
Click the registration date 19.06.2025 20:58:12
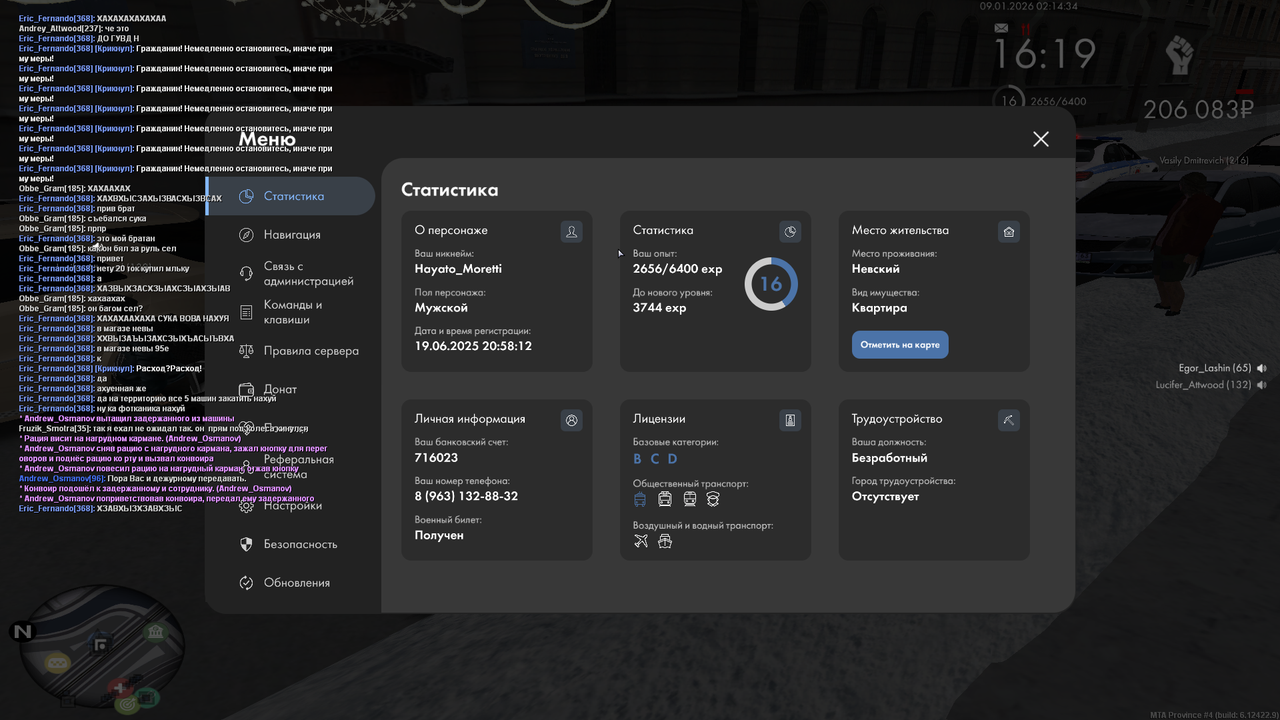(473, 346)
